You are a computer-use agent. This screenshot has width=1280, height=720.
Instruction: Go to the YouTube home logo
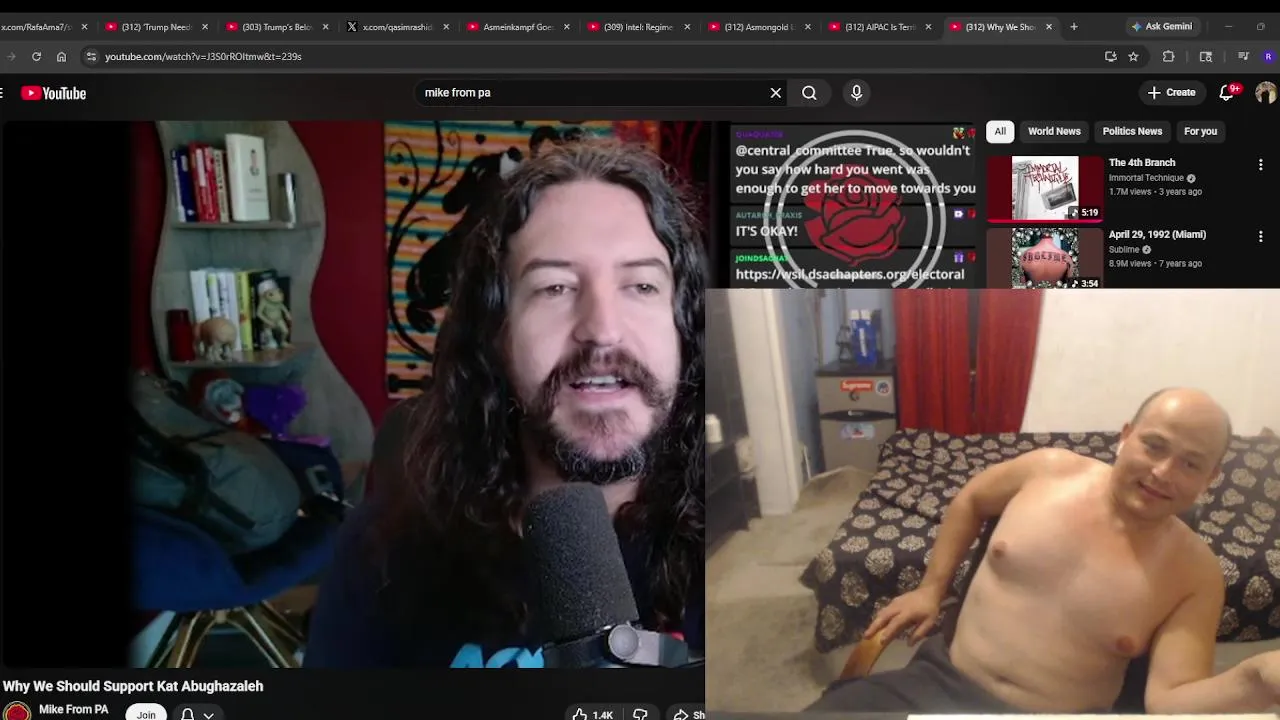click(x=53, y=93)
